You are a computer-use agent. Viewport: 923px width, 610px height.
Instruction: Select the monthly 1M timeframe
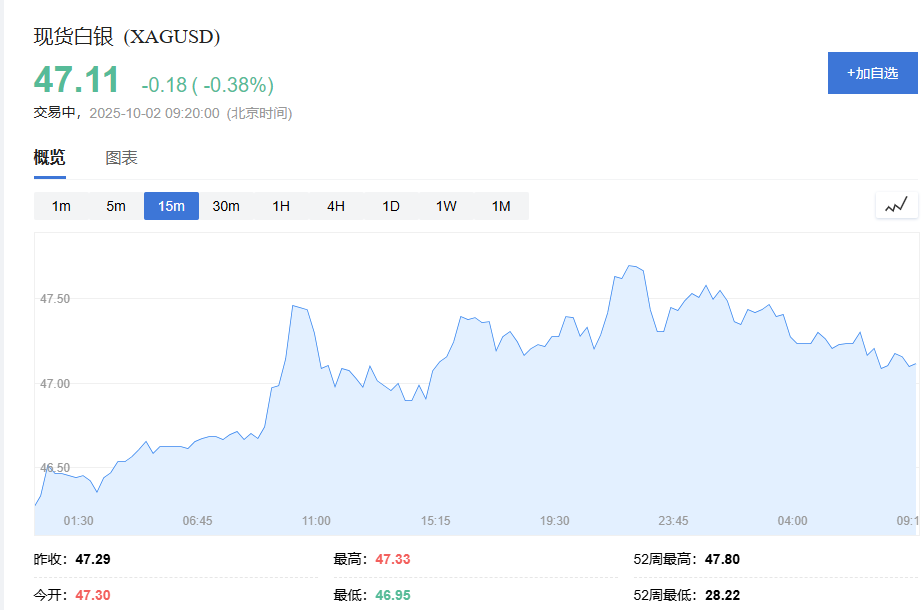(x=501, y=206)
